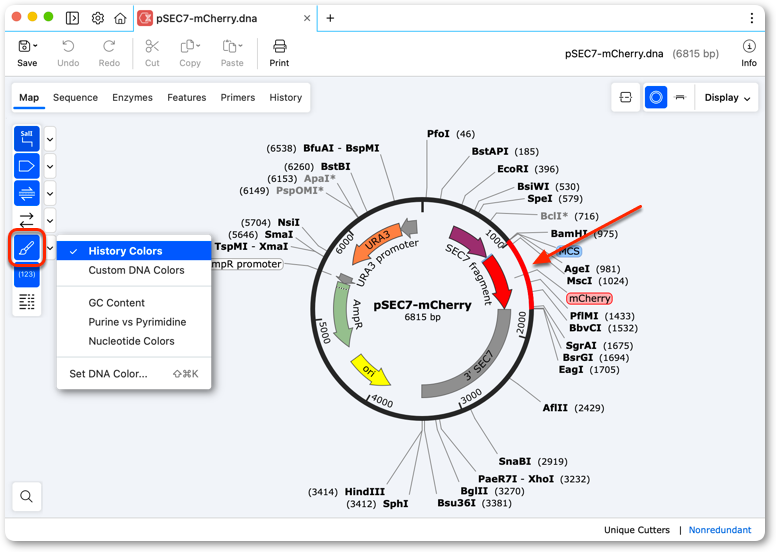The image size is (776, 552).
Task: Toggle enzyme sites (SalI) display
Action: pos(27,139)
